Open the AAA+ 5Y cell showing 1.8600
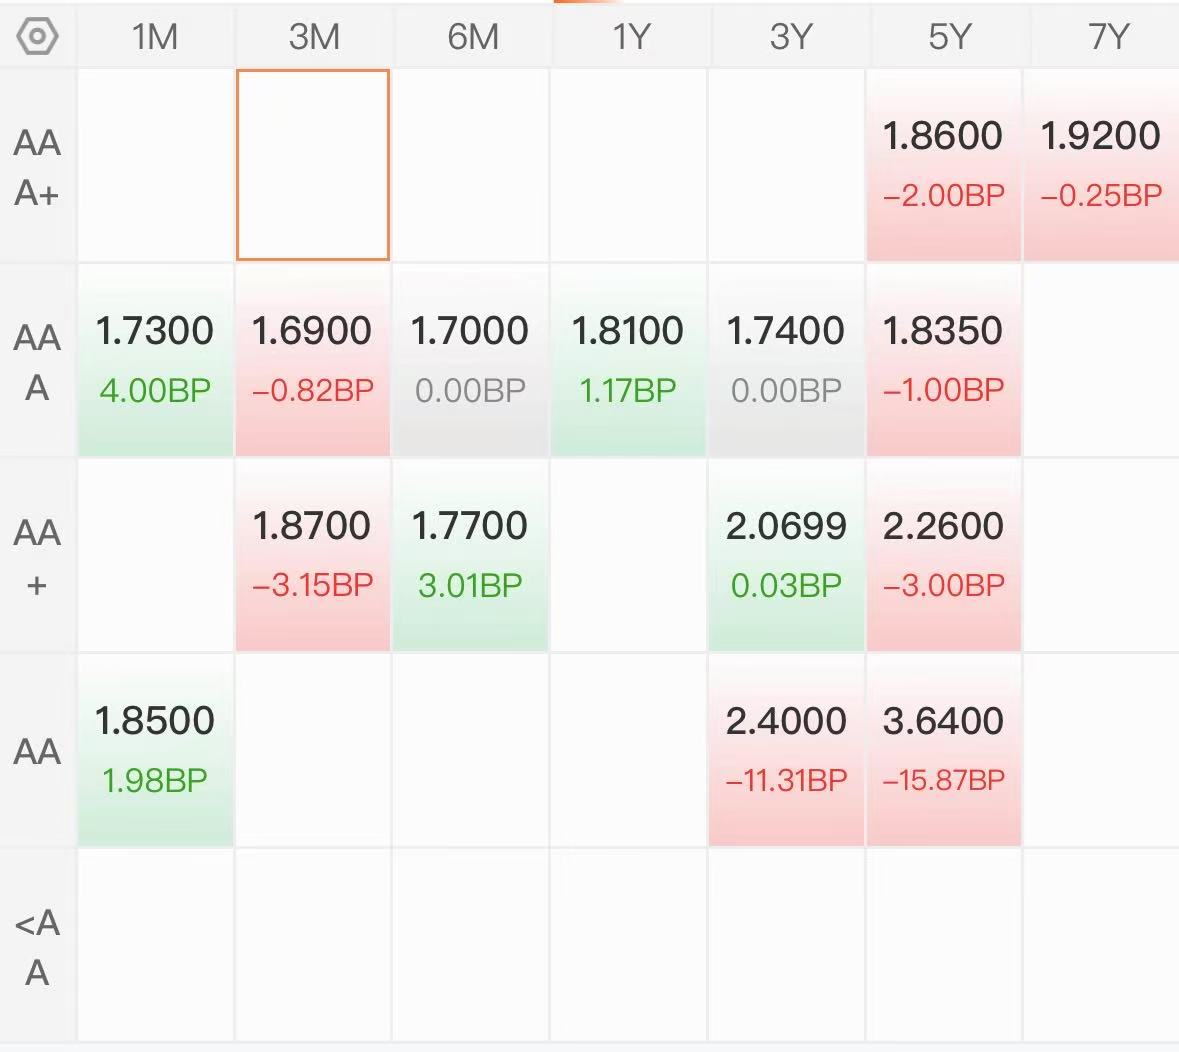 [x=943, y=165]
